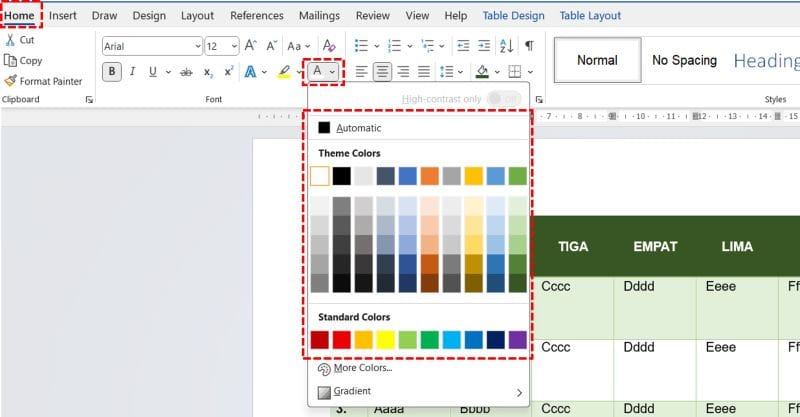Toggle the High-contrast only switch
The width and height of the screenshot is (800, 417).
pos(505,99)
